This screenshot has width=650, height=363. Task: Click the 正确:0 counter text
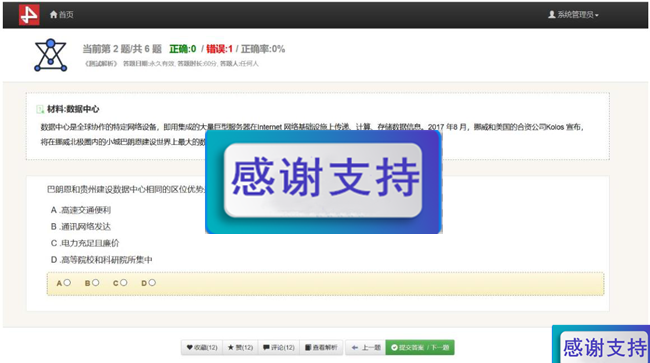click(x=183, y=49)
